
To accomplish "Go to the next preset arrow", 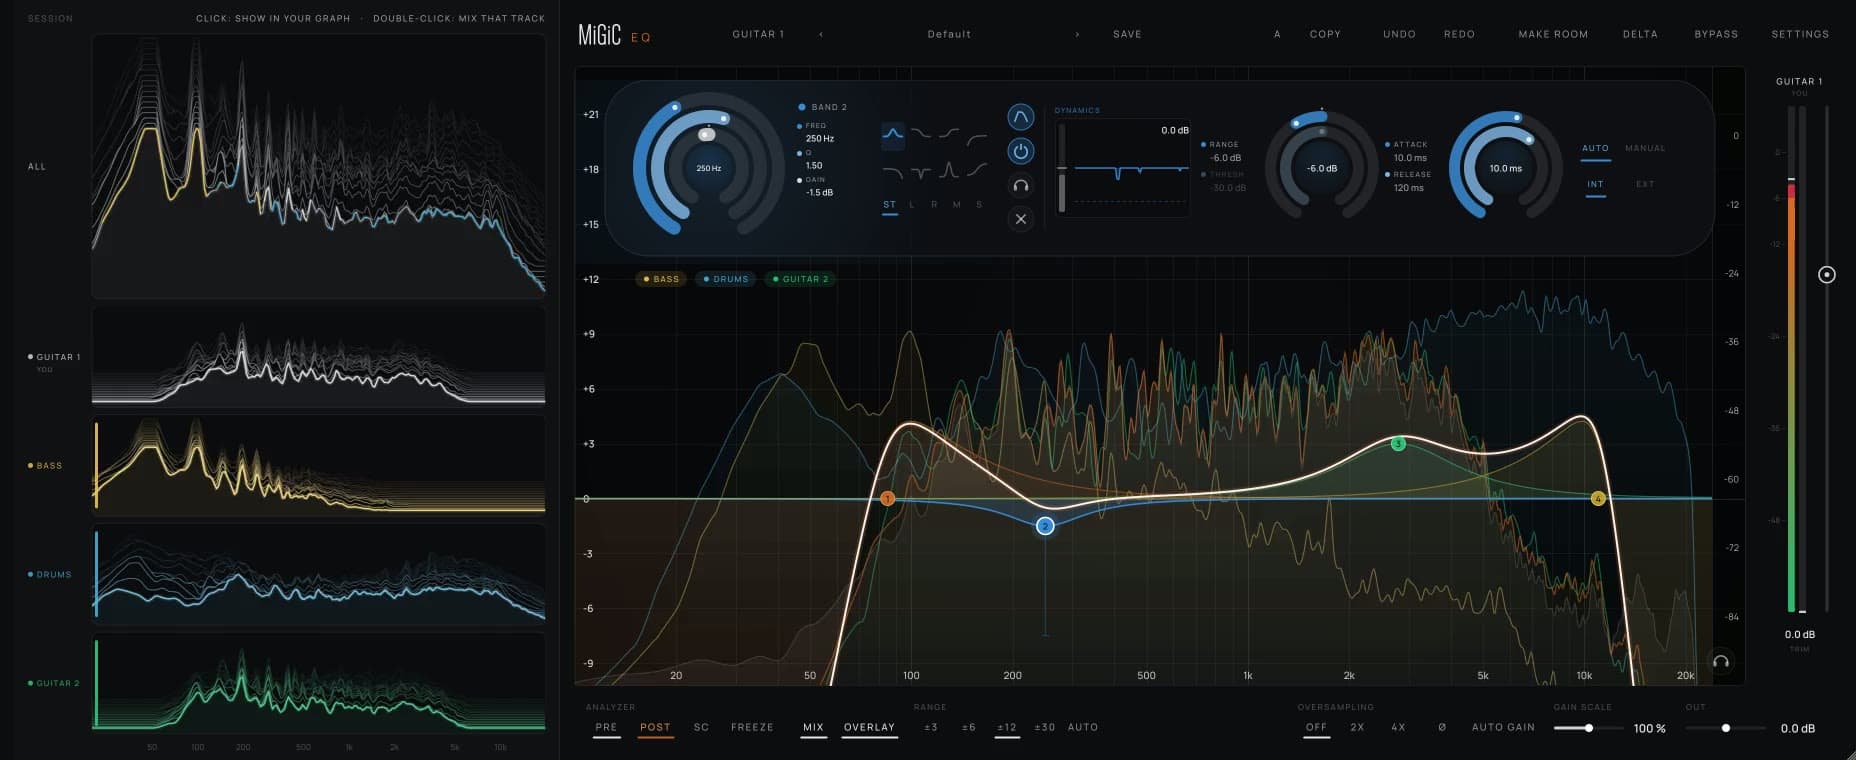I will (x=1077, y=34).
